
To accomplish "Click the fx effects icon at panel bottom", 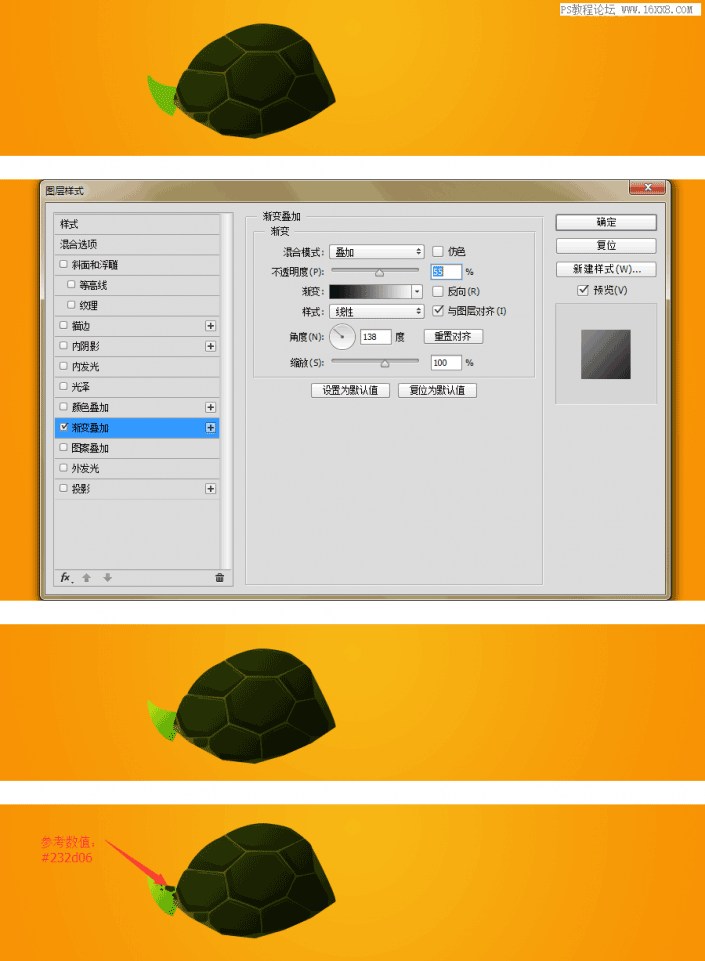I will [66, 577].
